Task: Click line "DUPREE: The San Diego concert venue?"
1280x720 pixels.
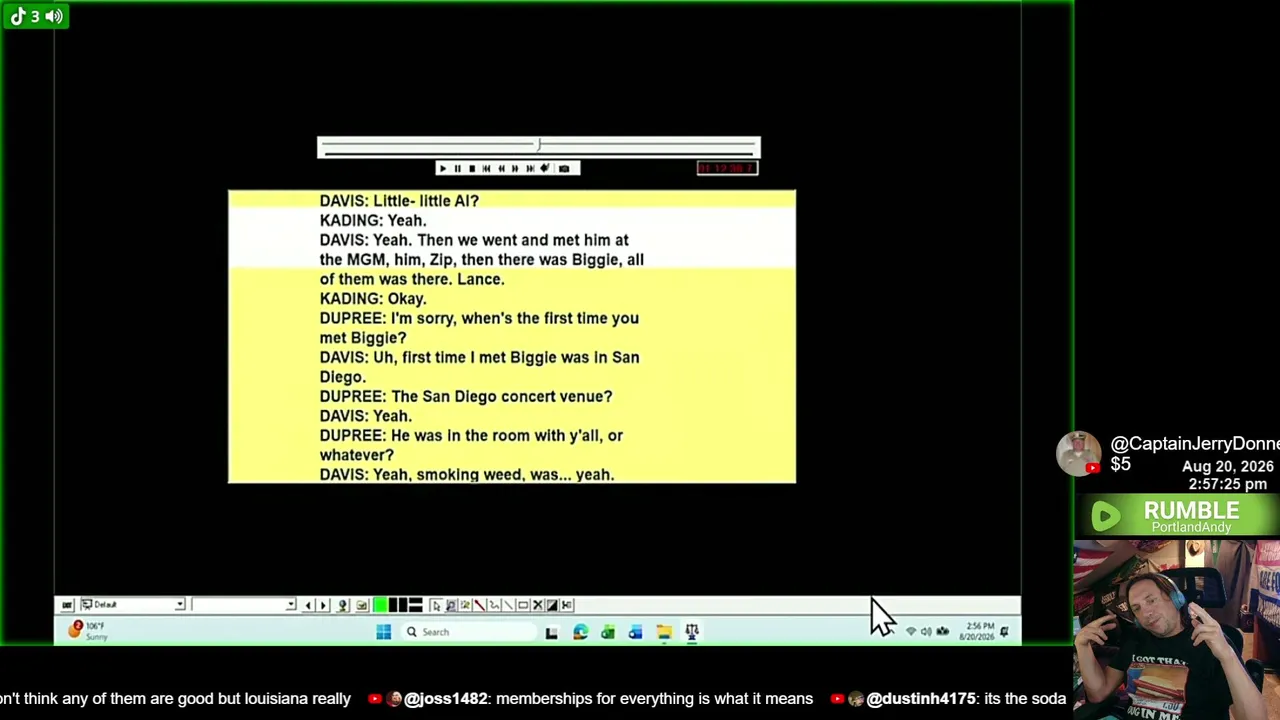Action: pos(466,397)
